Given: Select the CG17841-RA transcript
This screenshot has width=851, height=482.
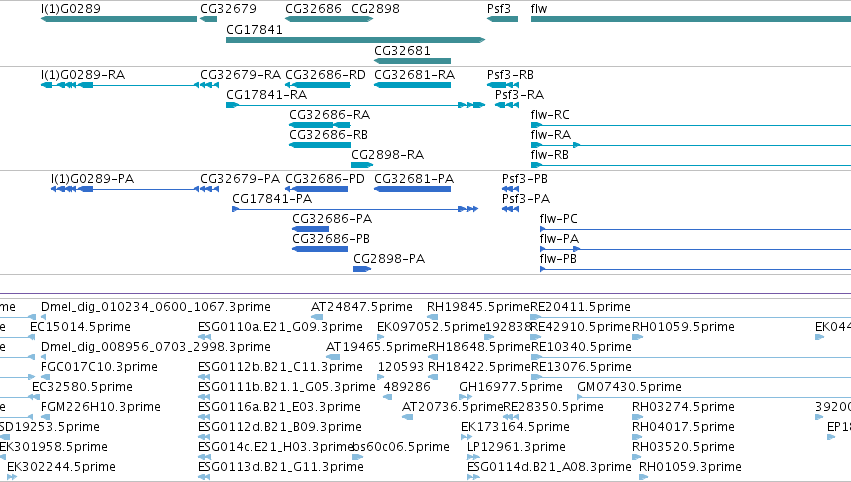Looking at the screenshot, I should click(x=355, y=105).
